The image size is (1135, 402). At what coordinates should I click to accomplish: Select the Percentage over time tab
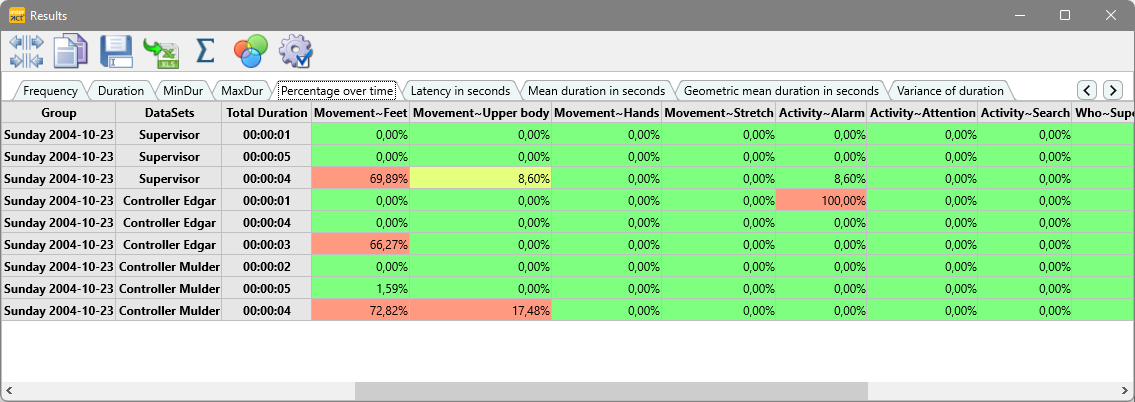point(337,91)
